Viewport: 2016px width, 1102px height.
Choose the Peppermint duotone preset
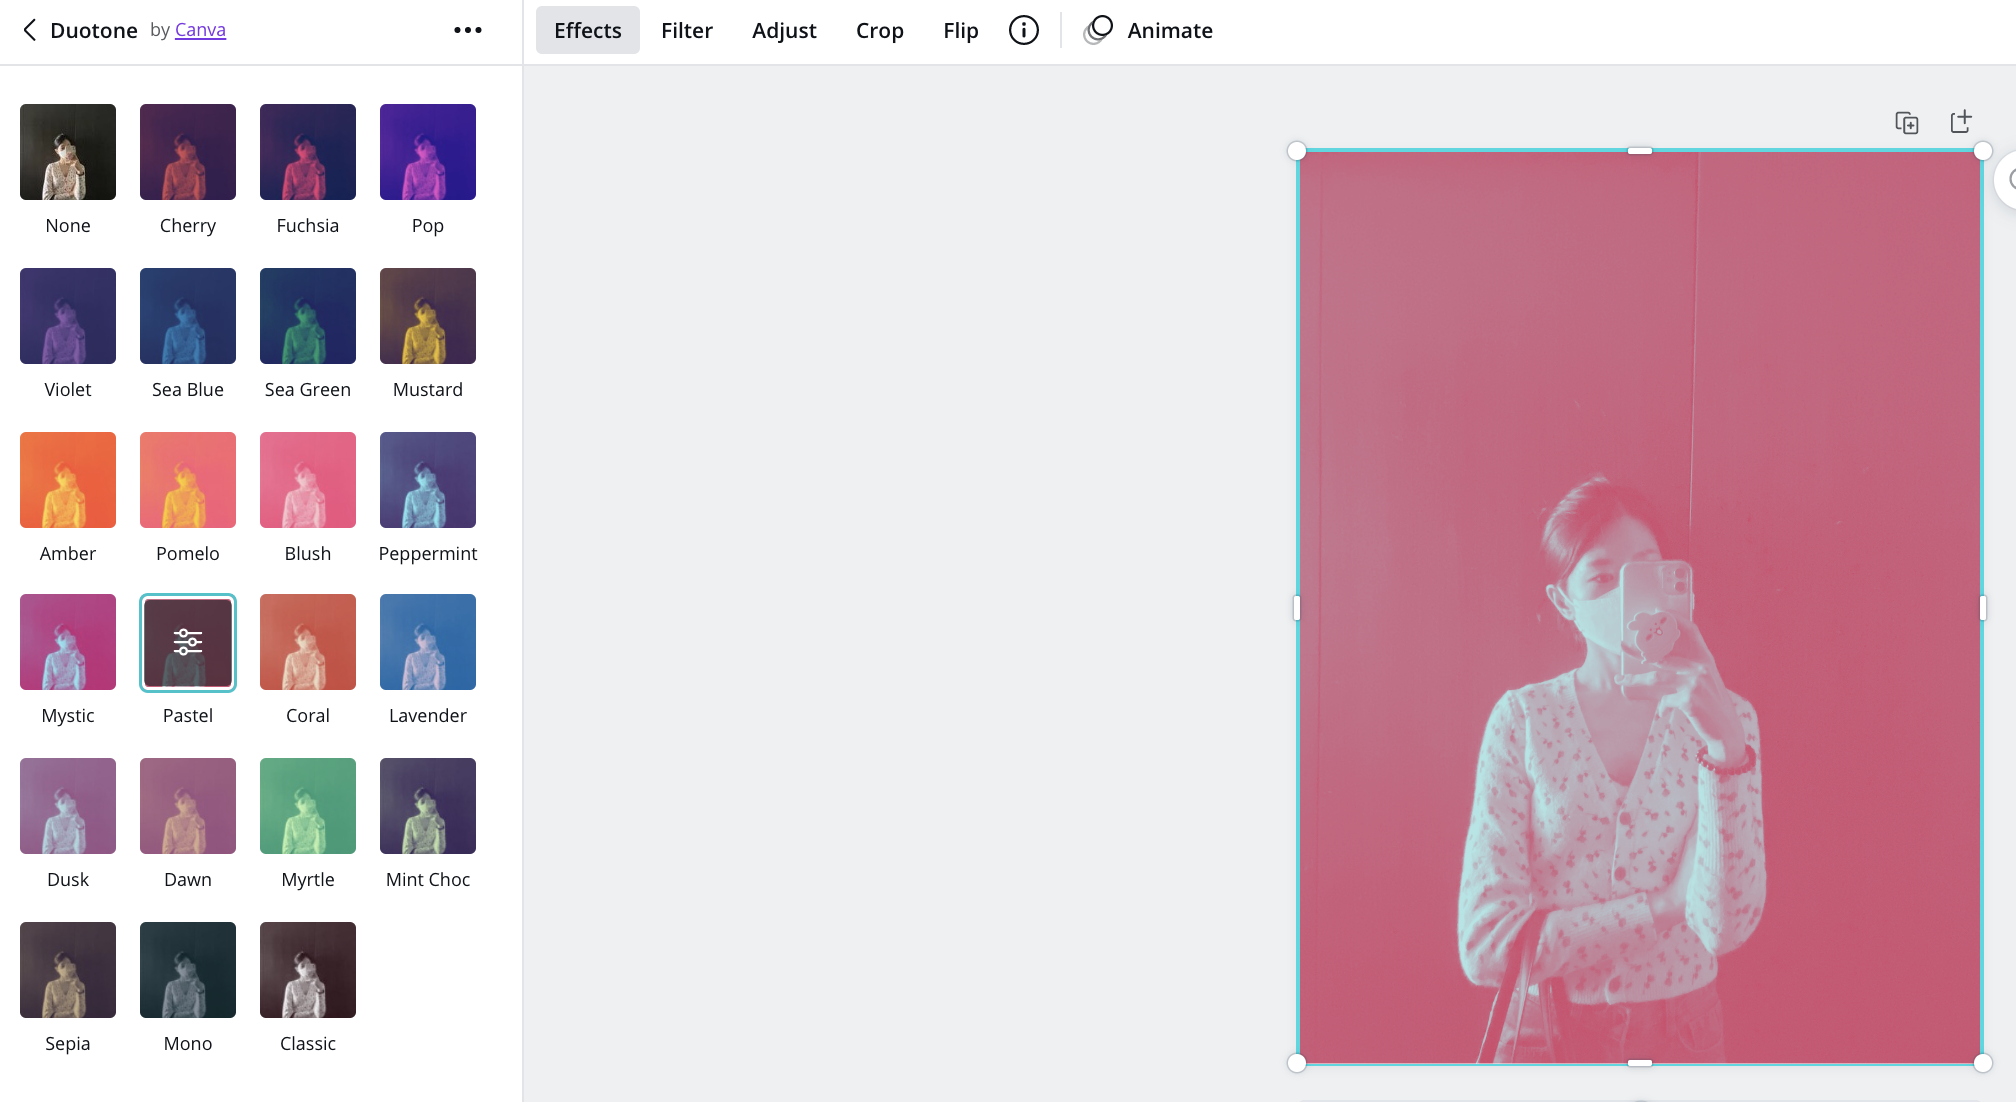pyautogui.click(x=428, y=480)
